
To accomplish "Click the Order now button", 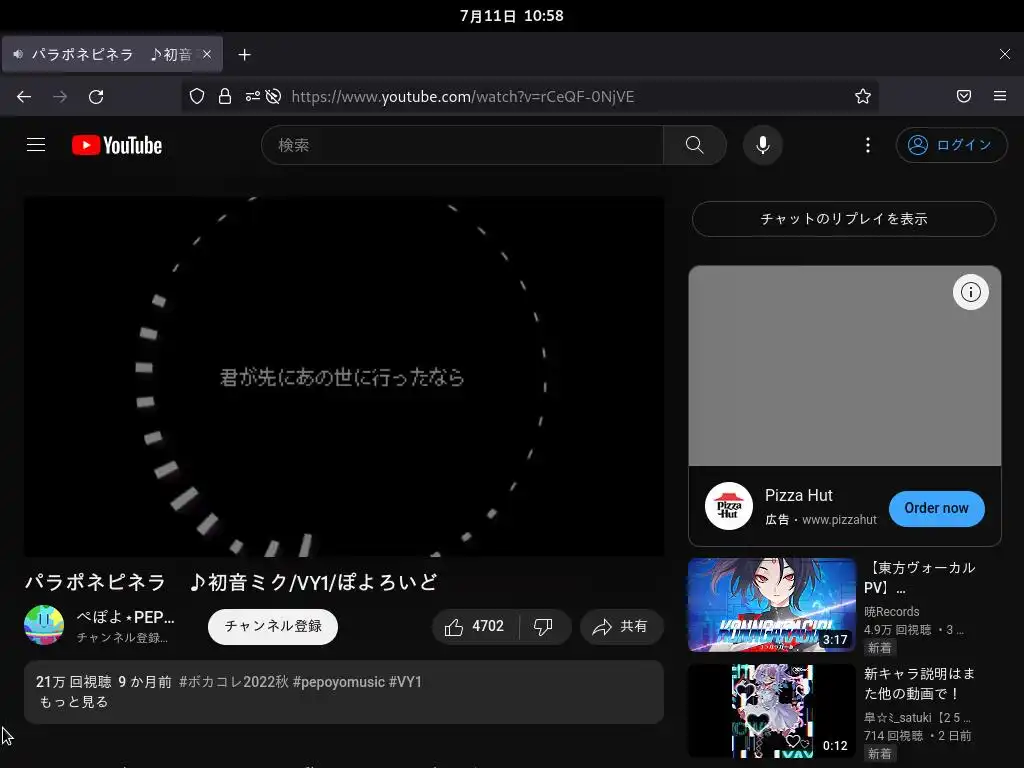I will coord(936,508).
